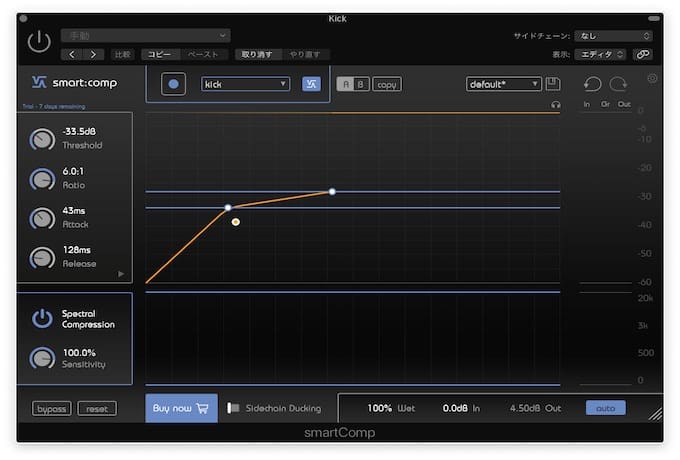Open the default* preset dropdown
The image size is (680, 460).
503,84
